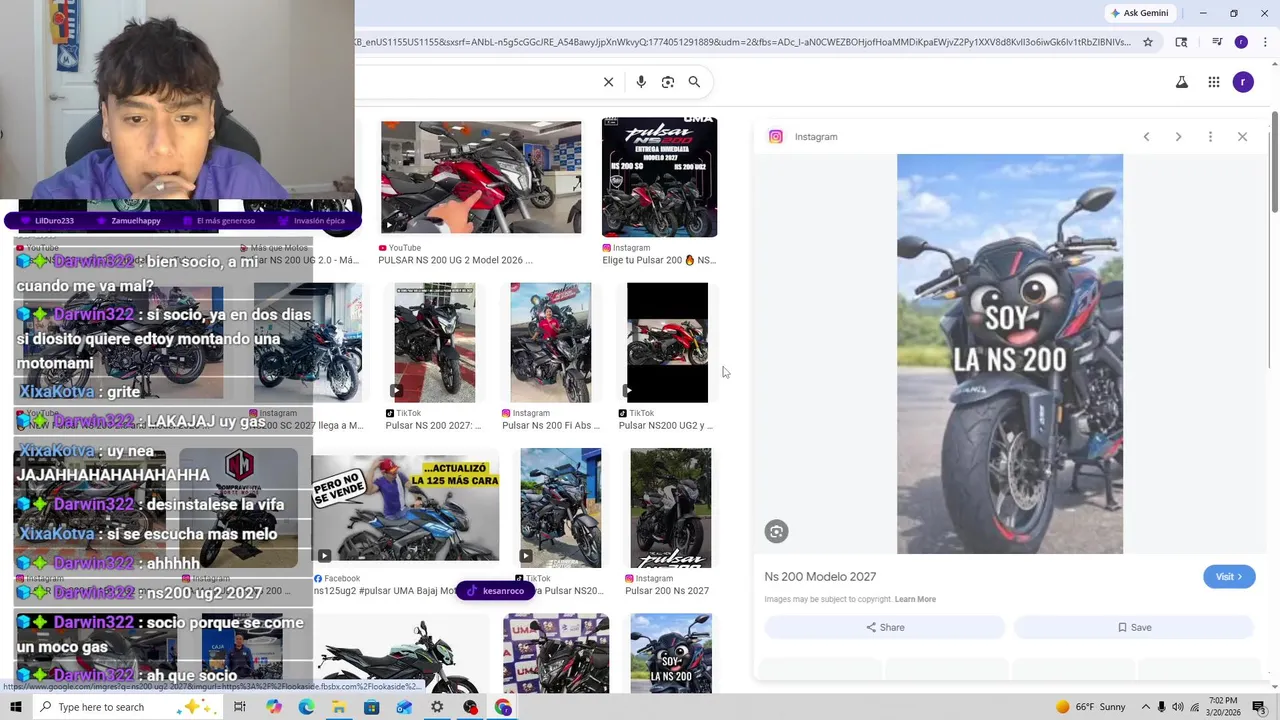Open the weather widget '66°F Sunny'
The image size is (1280, 720).
point(1090,707)
